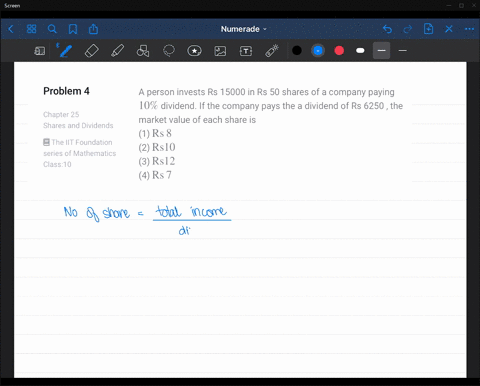Bookmark the current page

(73, 29)
